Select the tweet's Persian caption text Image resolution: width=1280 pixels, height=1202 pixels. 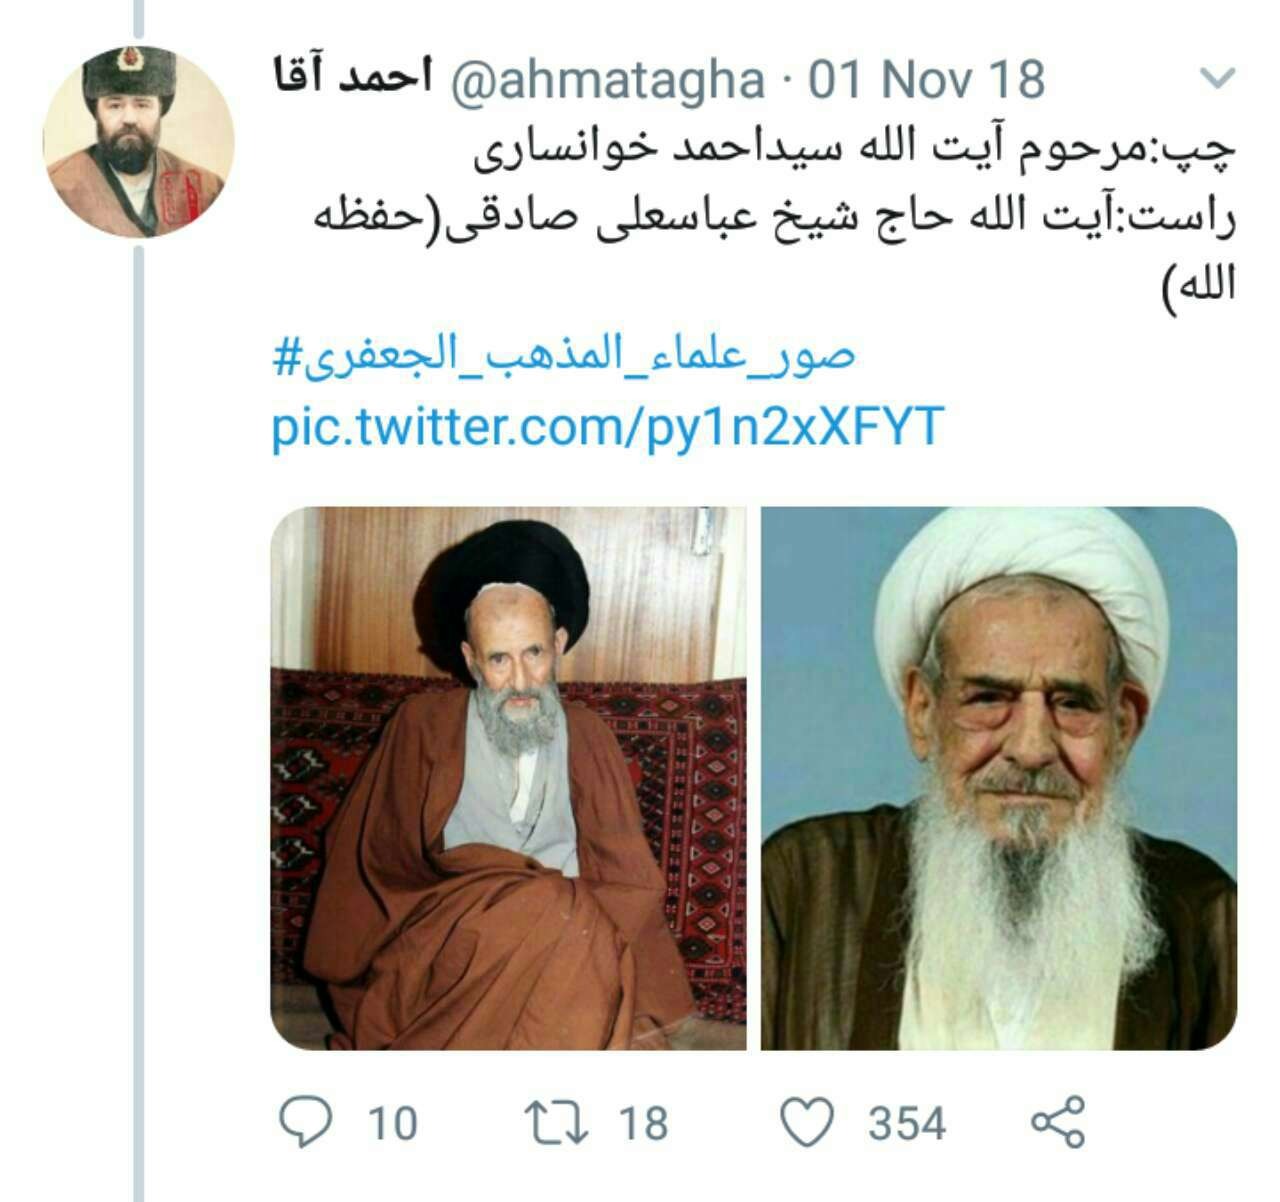[755, 218]
